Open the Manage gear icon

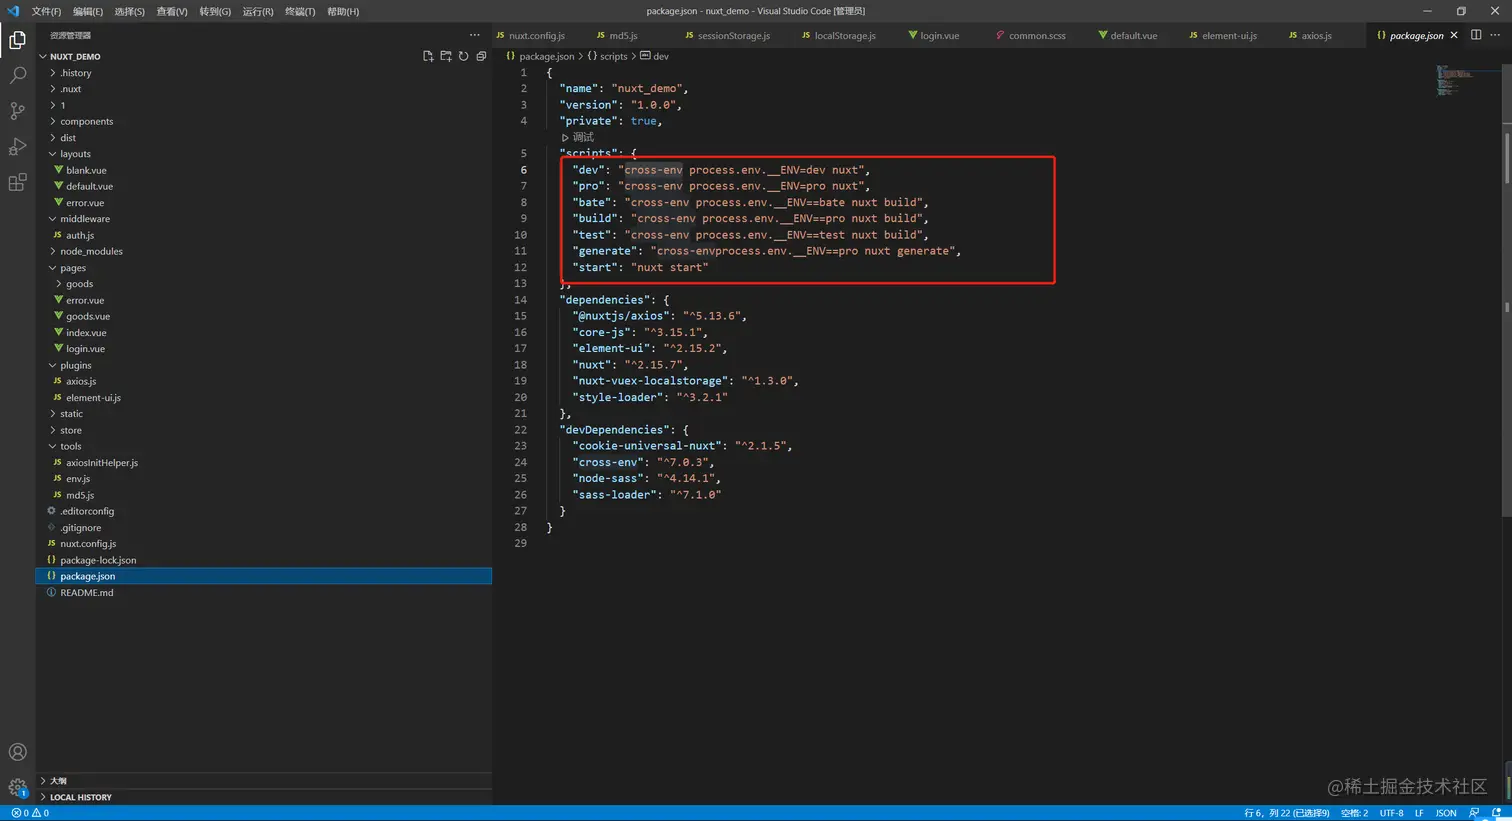coord(17,788)
